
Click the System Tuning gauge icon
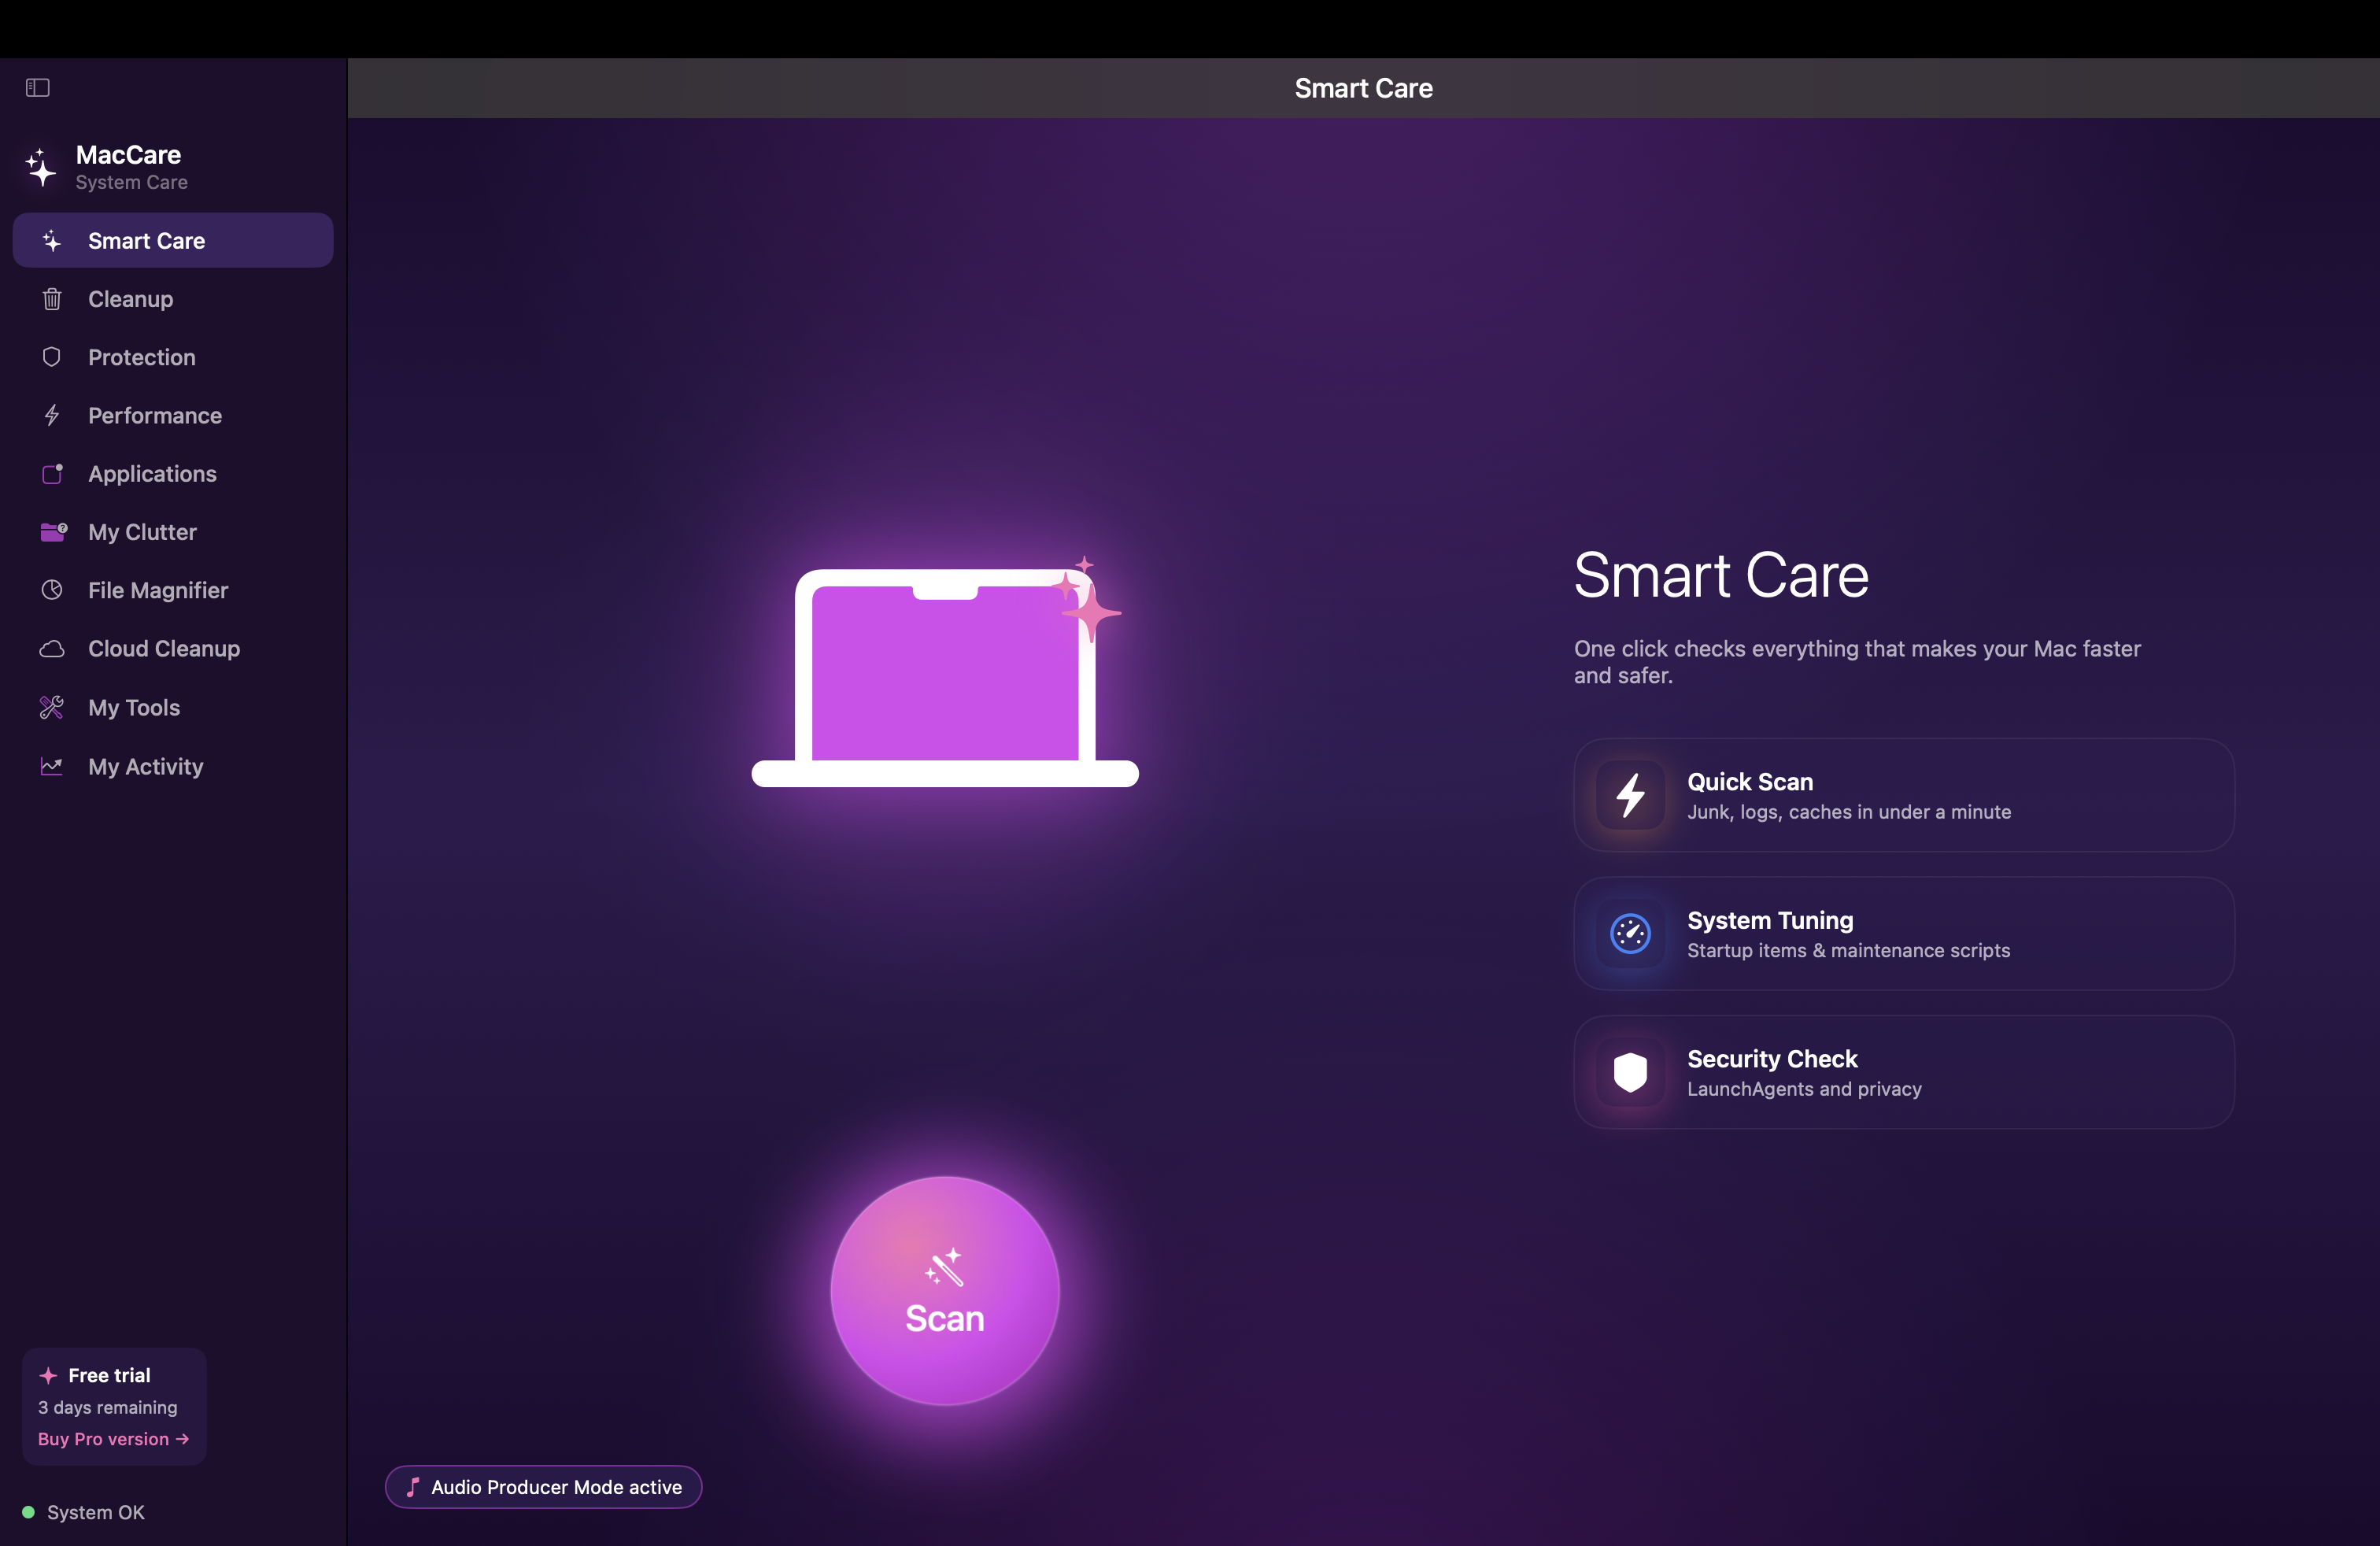point(1630,934)
